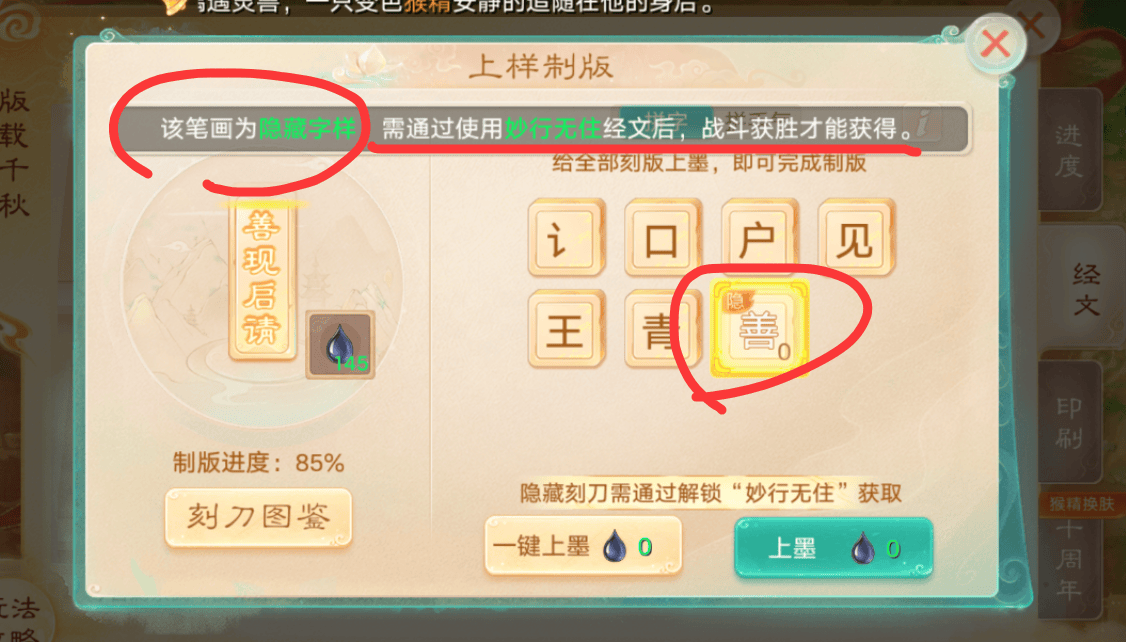This screenshot has width=1126, height=642.
Task: Tap the ink drop item showing 145
Action: pyautogui.click(x=340, y=345)
